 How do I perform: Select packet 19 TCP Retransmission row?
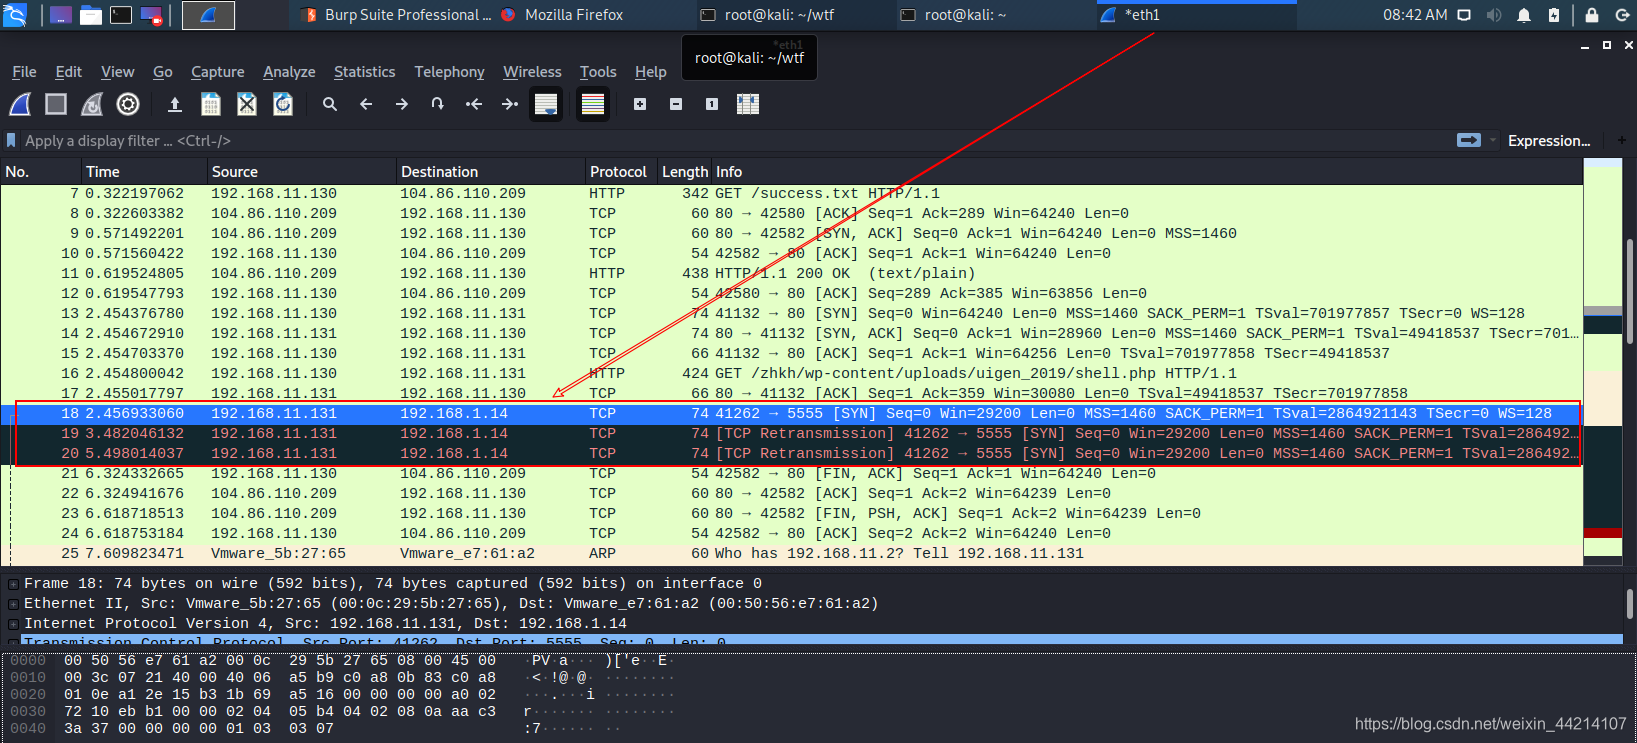pos(792,434)
